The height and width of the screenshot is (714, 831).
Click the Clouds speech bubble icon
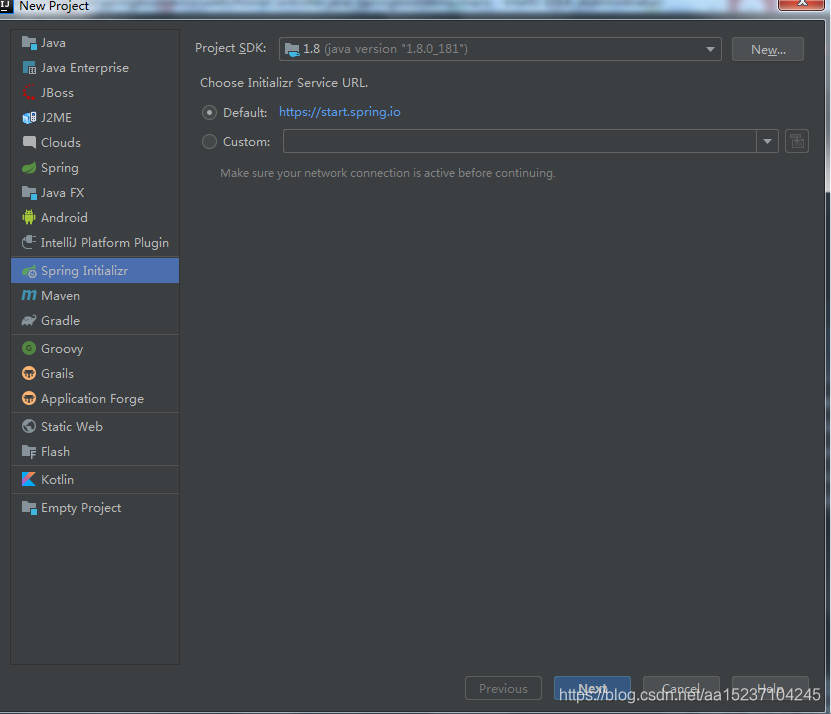click(29, 142)
